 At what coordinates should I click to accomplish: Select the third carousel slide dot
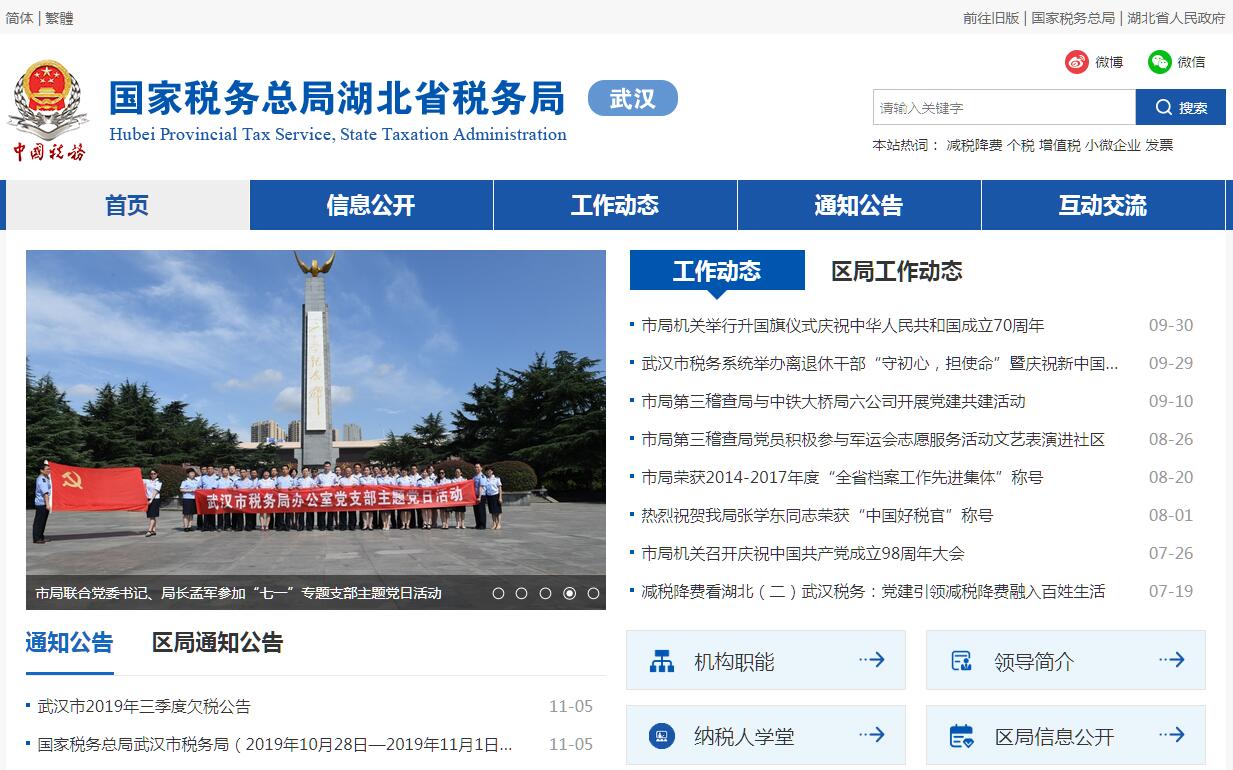[x=545, y=593]
